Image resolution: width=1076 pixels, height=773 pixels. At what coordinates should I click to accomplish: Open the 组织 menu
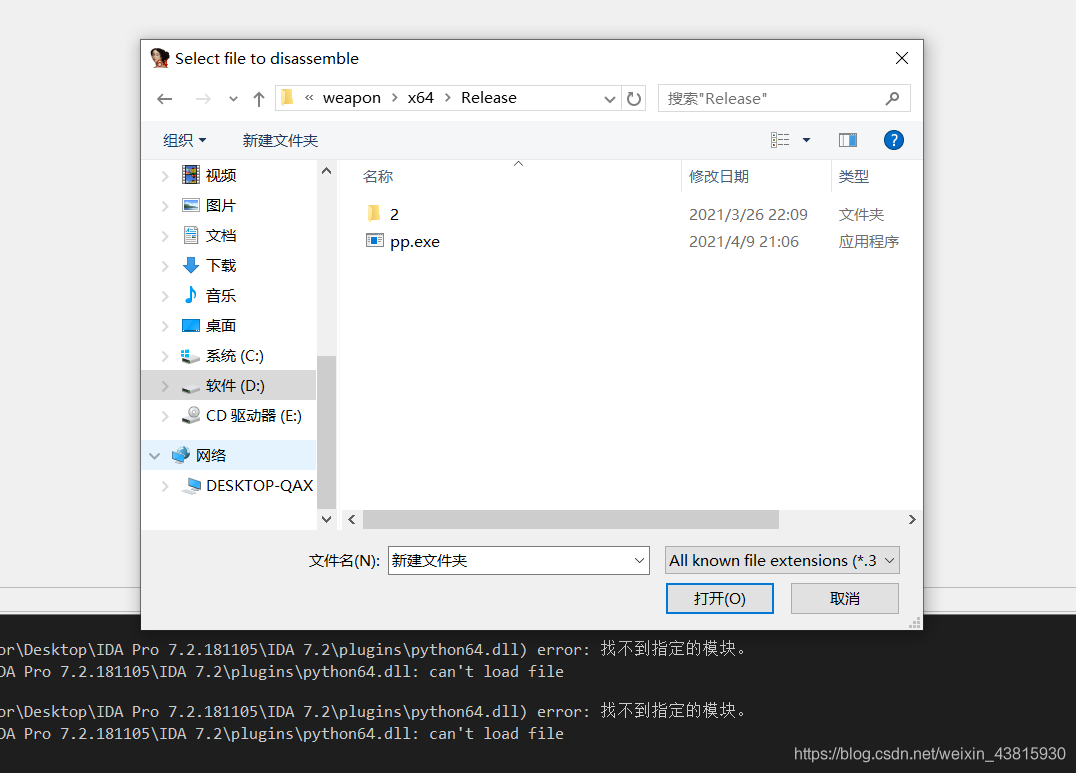184,140
